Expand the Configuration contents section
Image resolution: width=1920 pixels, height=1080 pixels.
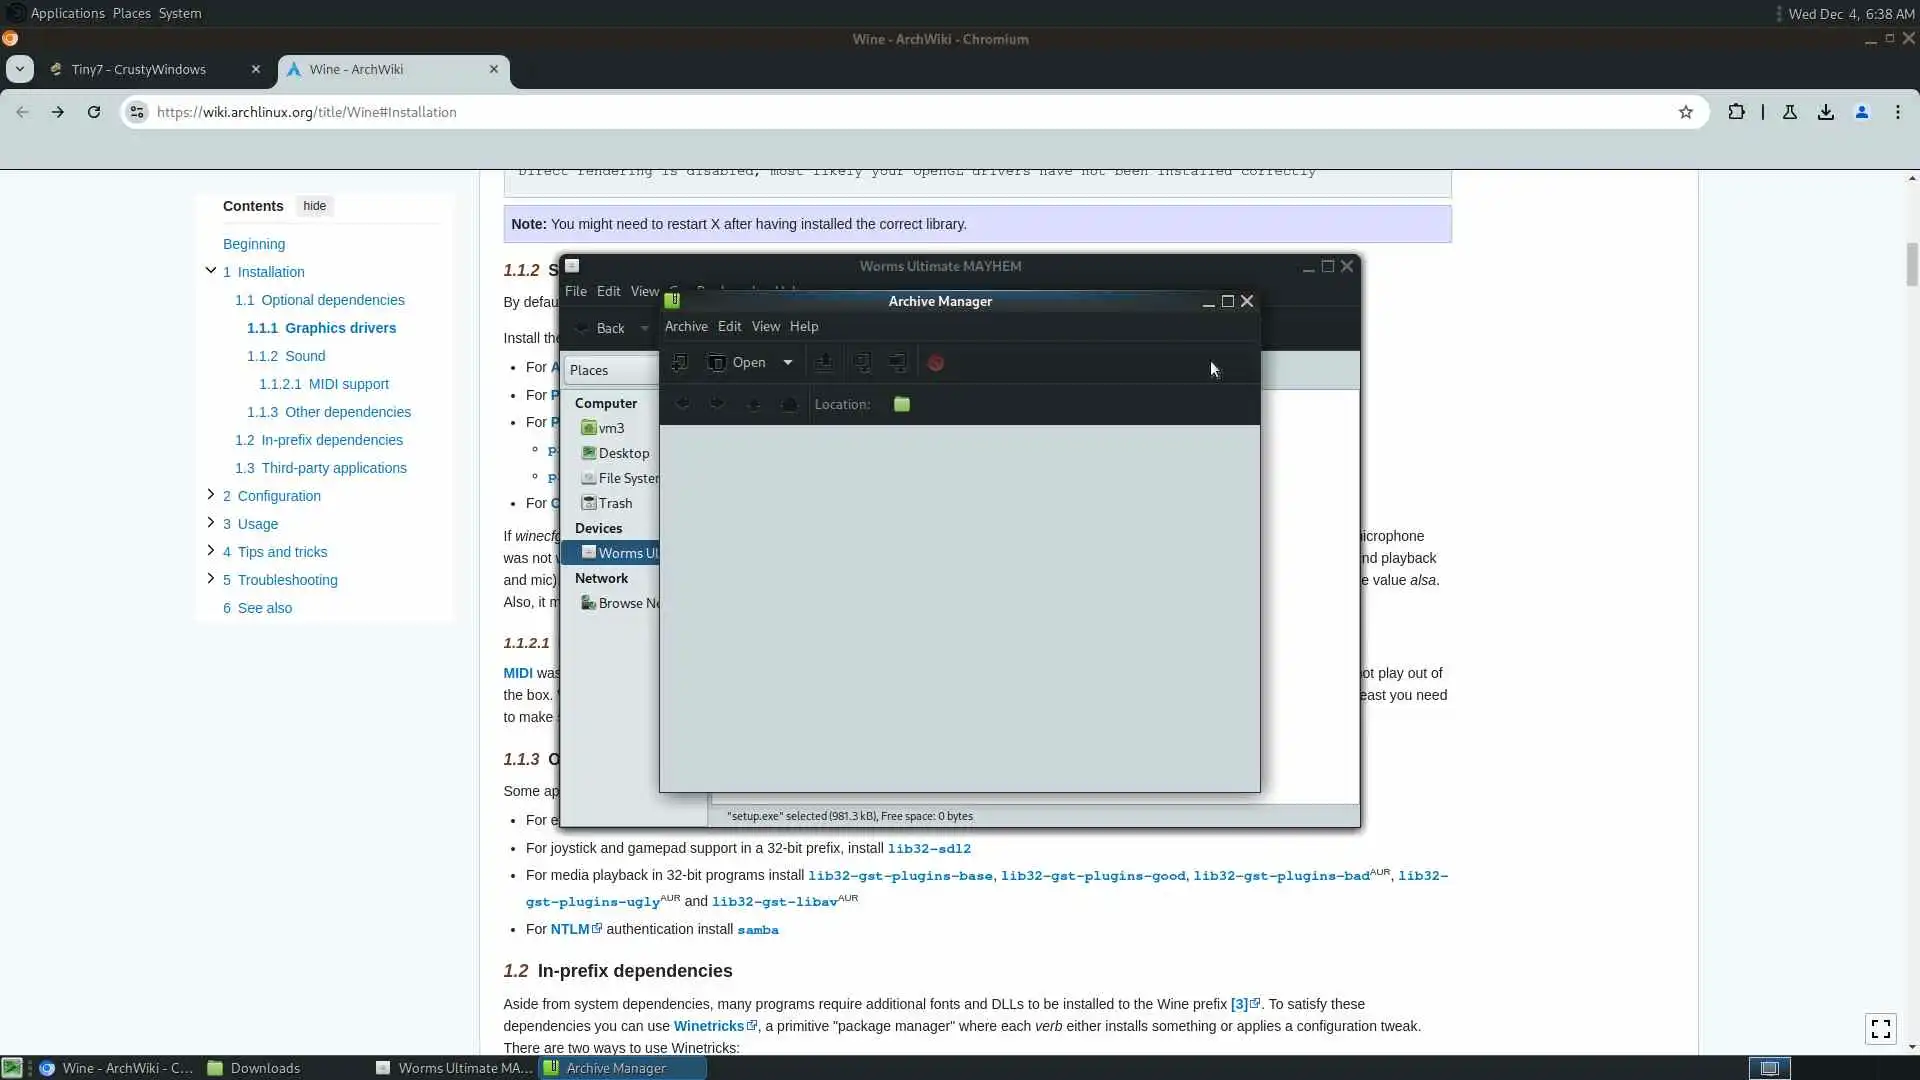click(x=210, y=495)
